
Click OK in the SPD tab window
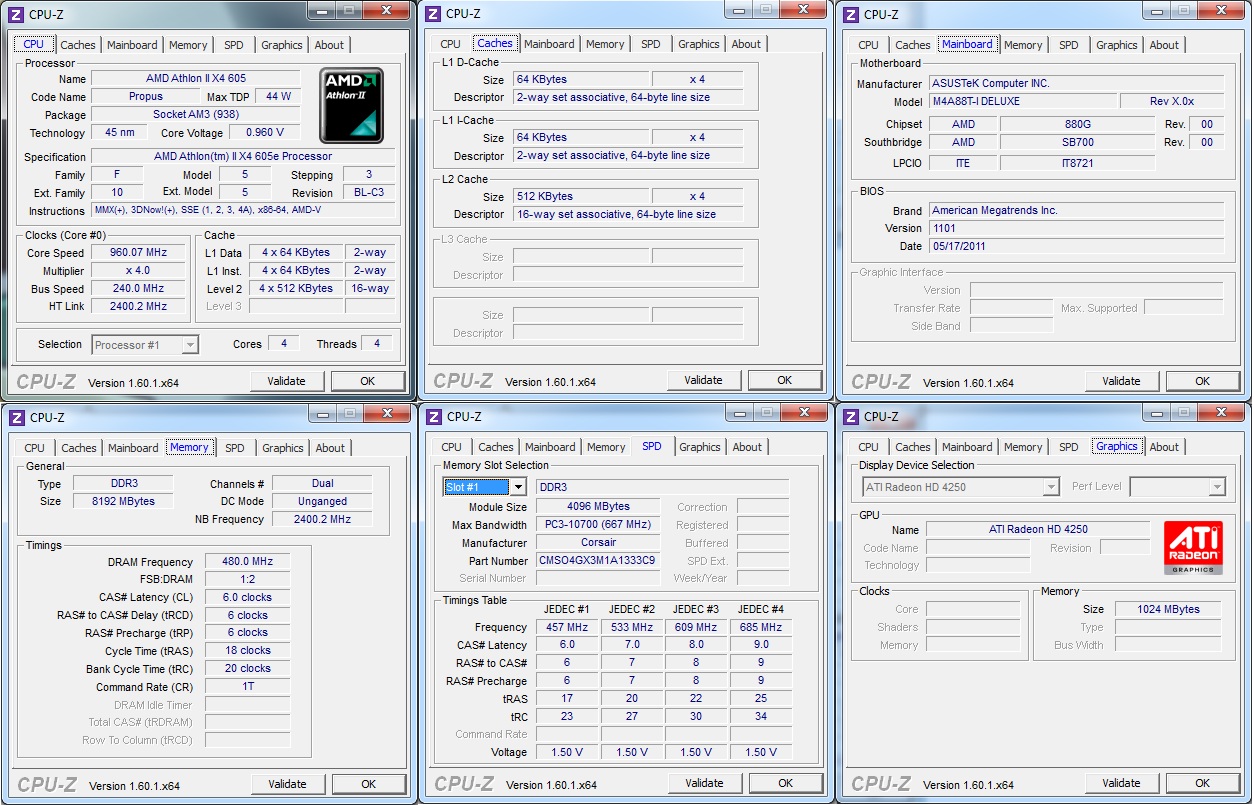(x=785, y=783)
